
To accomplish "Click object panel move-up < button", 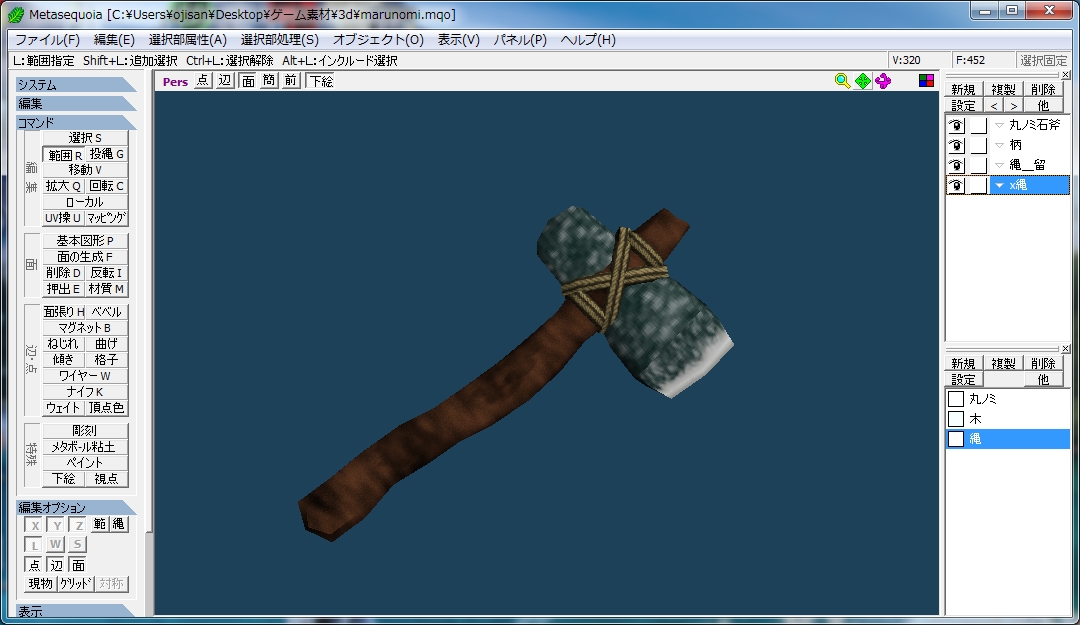I will click(993, 105).
